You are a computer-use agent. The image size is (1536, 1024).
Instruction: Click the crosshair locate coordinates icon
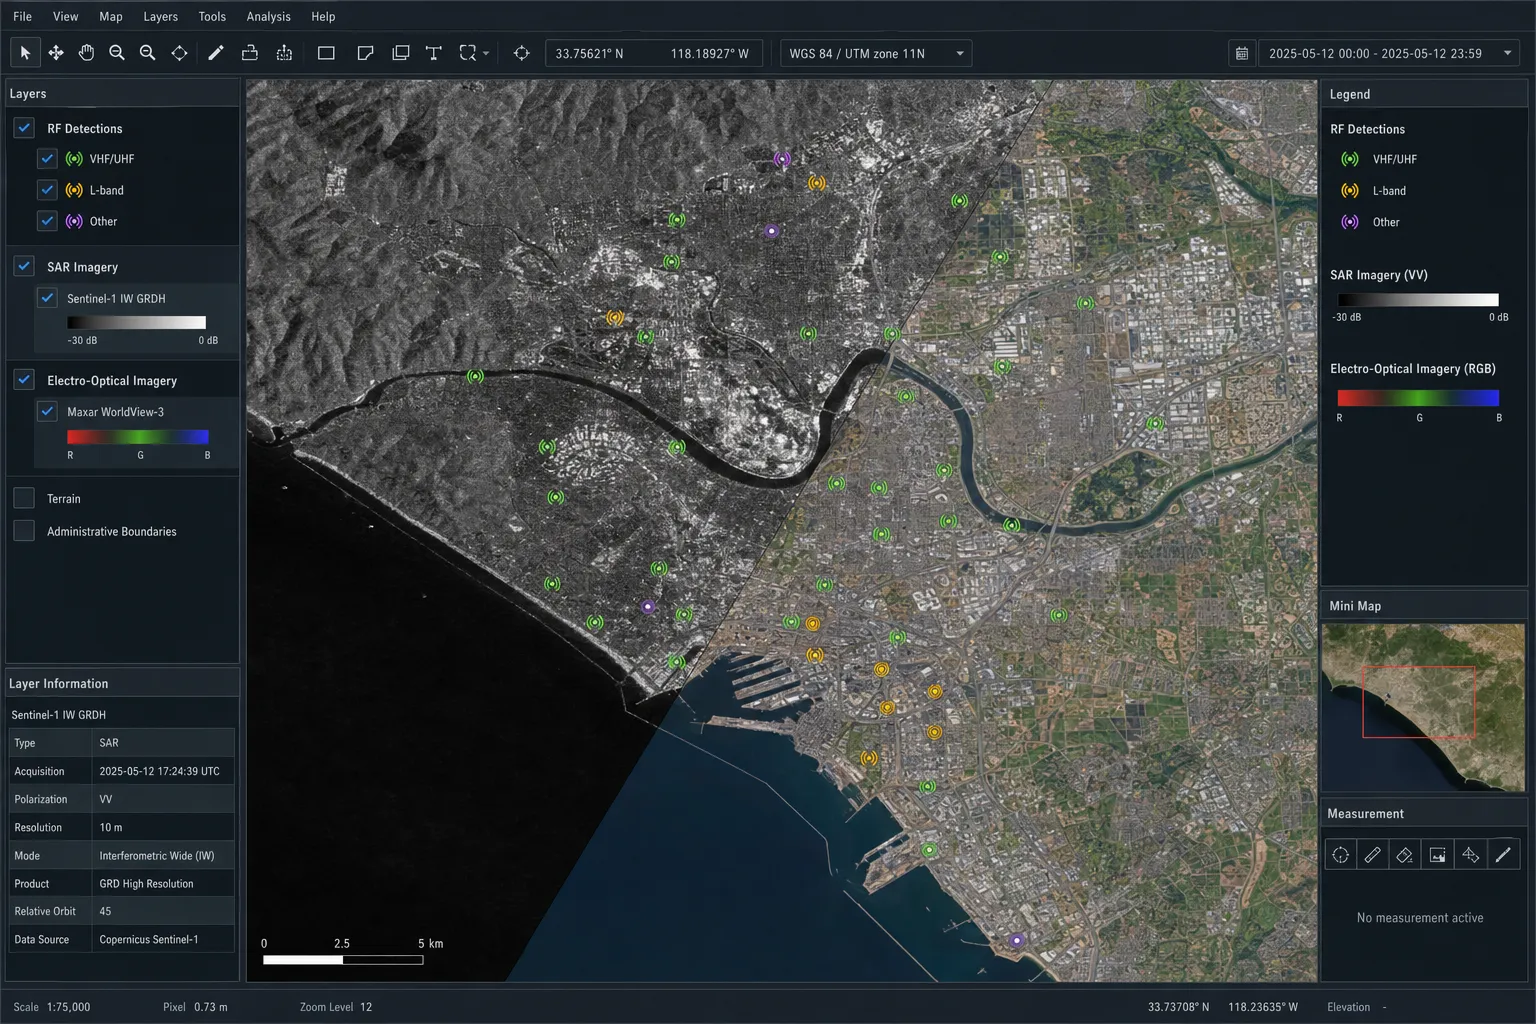[x=521, y=53]
